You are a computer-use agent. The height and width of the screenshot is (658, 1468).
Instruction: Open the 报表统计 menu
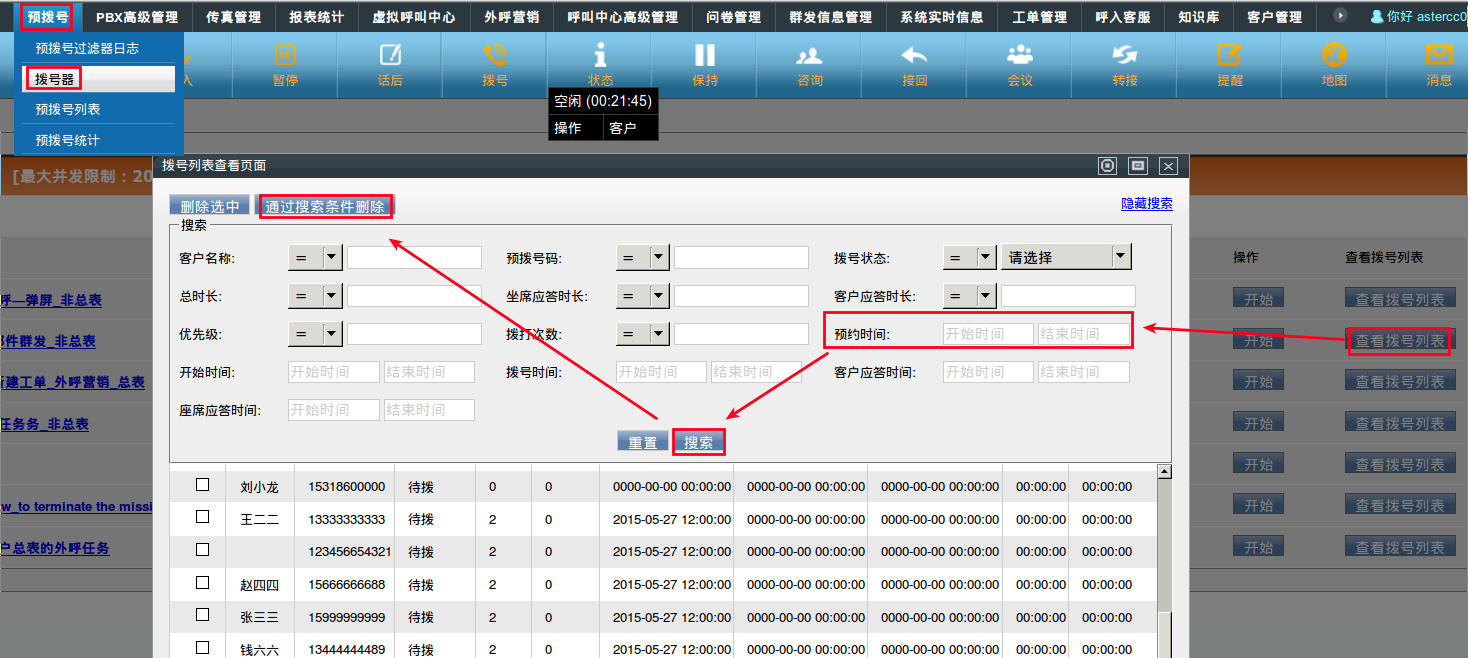click(316, 17)
